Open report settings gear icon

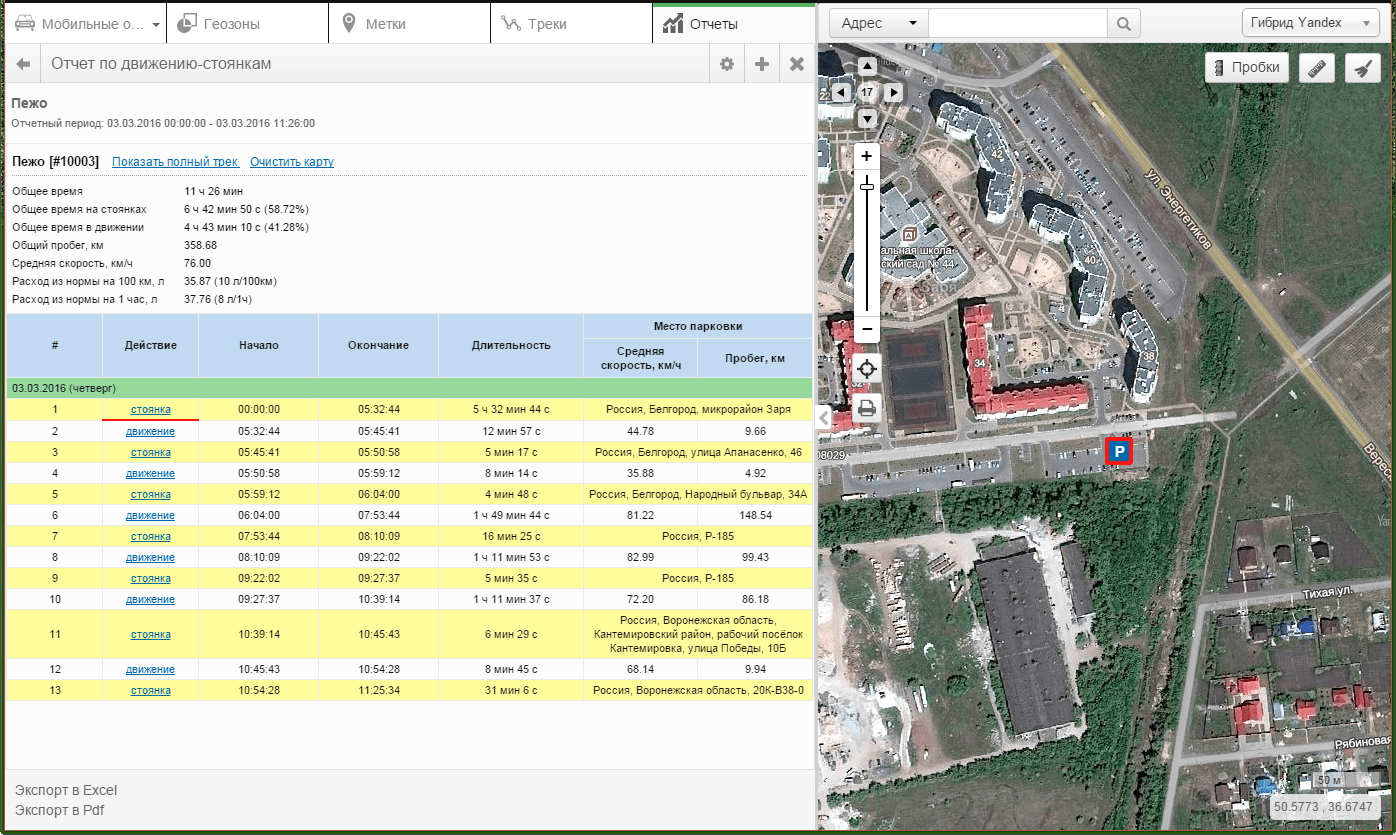click(727, 64)
